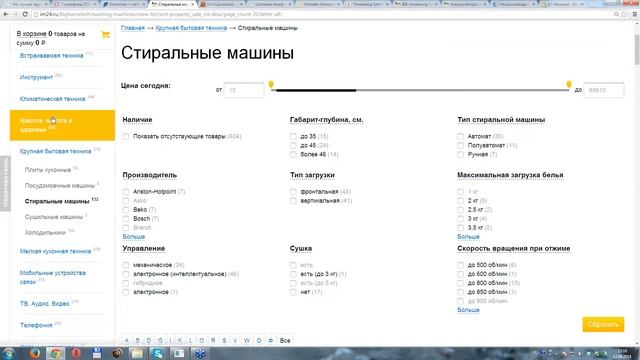Viewport: 640px width, 360px height.
Task: Filter brands by letter B
Action: [138, 340]
